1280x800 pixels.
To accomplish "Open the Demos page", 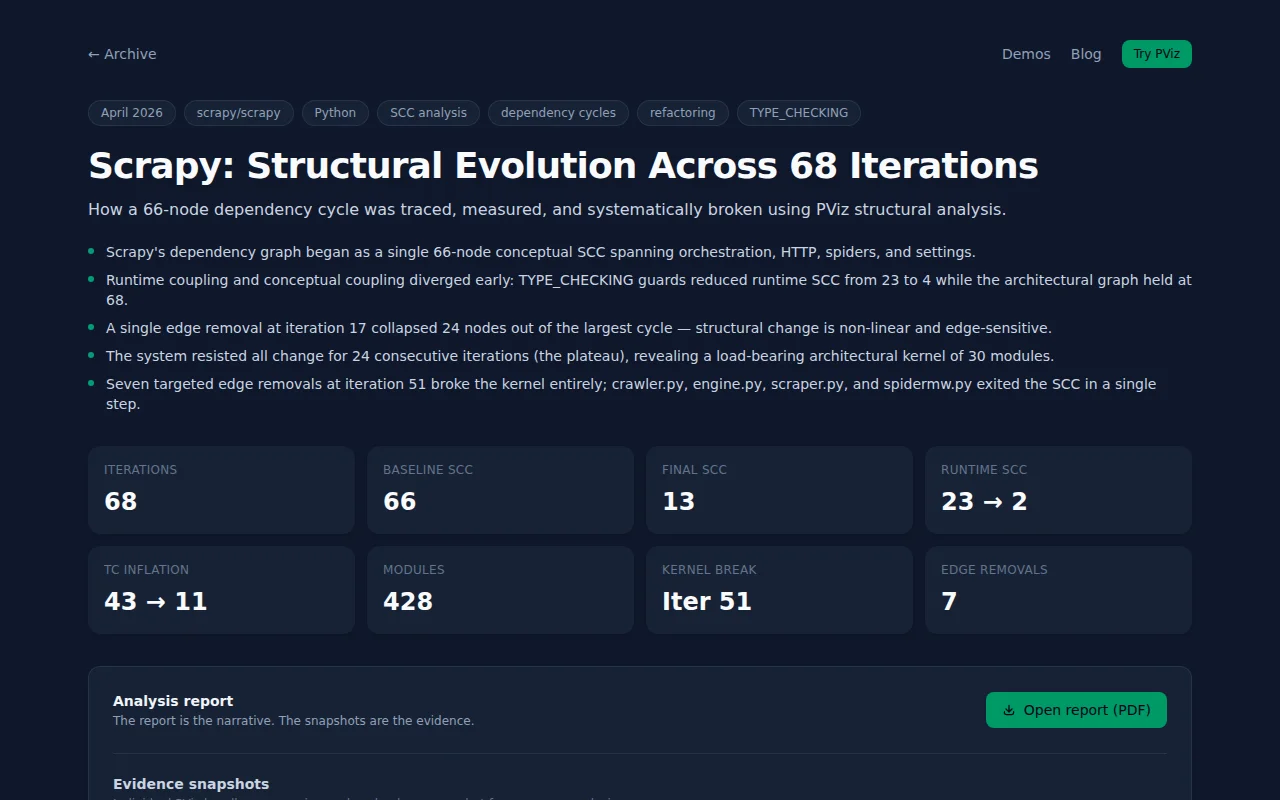I will pos(1026,54).
